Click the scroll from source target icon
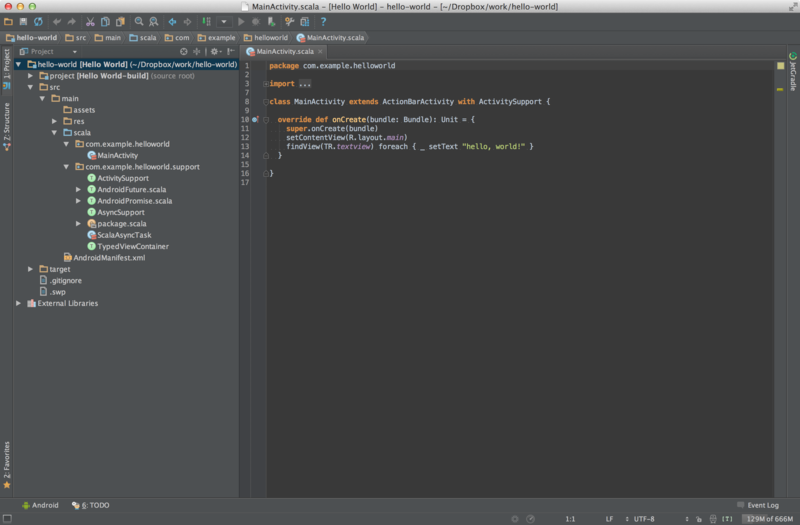800x525 pixels. (184, 52)
